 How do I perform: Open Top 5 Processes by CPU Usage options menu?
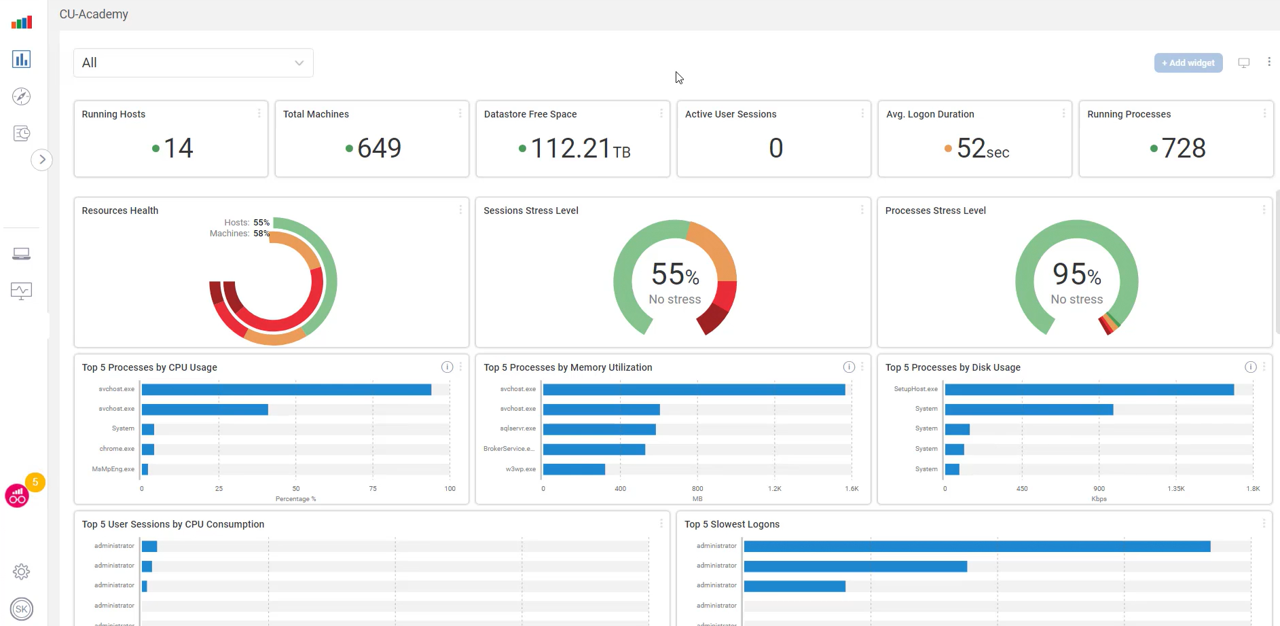coord(460,367)
